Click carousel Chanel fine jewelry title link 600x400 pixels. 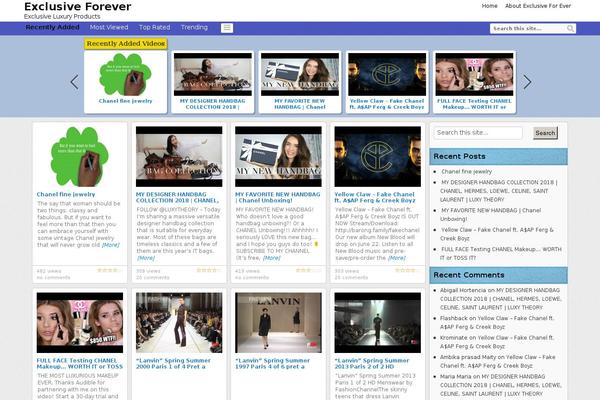126,101
